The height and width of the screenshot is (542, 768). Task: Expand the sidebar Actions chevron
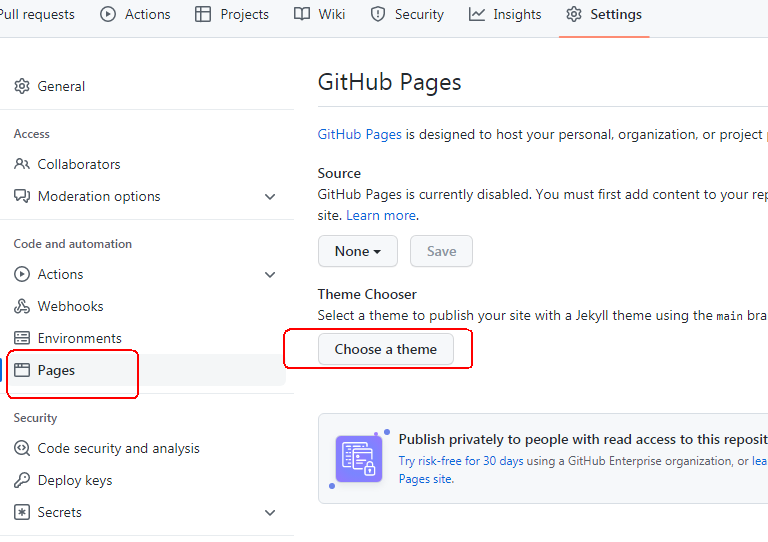coord(270,275)
